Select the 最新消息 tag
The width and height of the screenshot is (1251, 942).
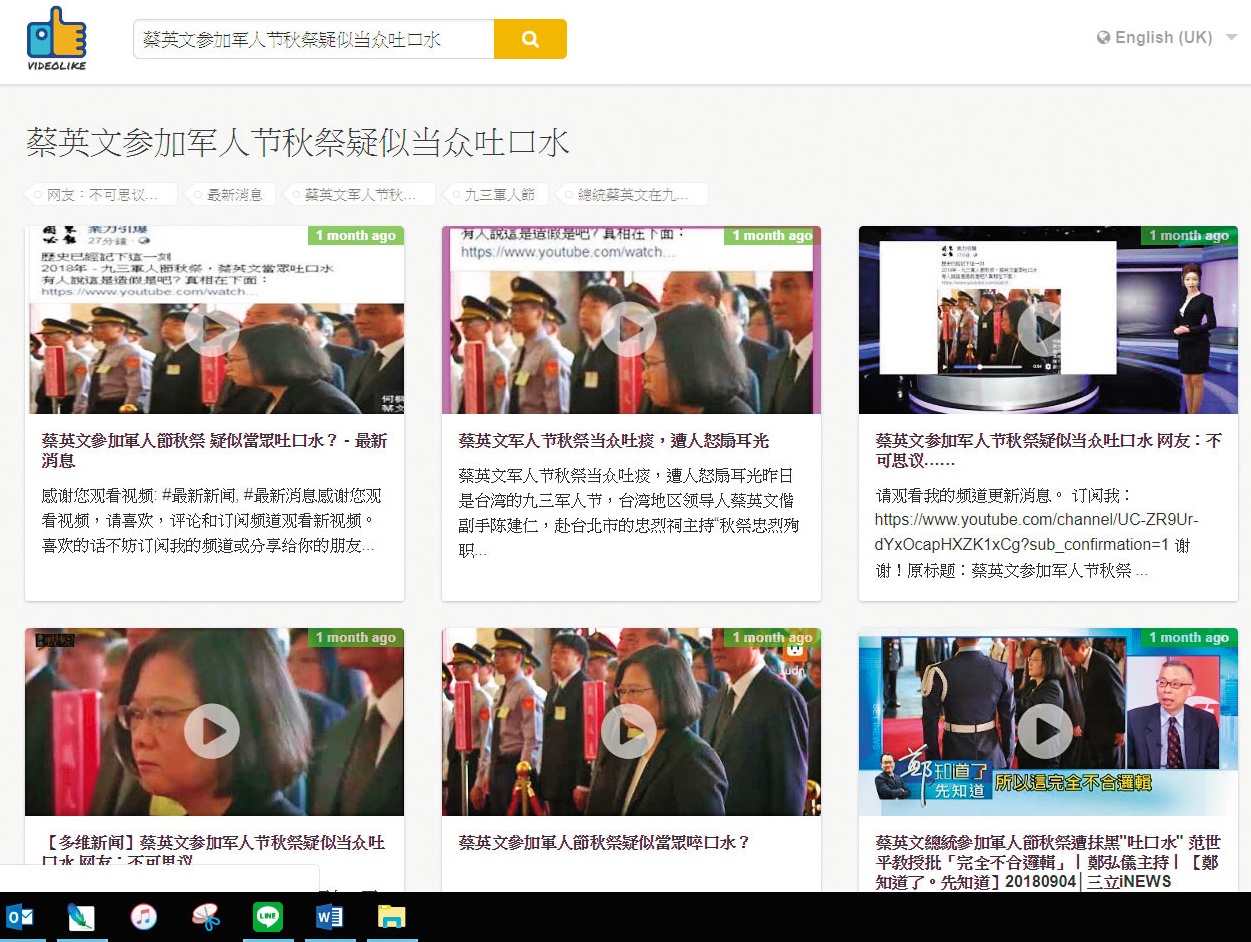pyautogui.click(x=231, y=194)
